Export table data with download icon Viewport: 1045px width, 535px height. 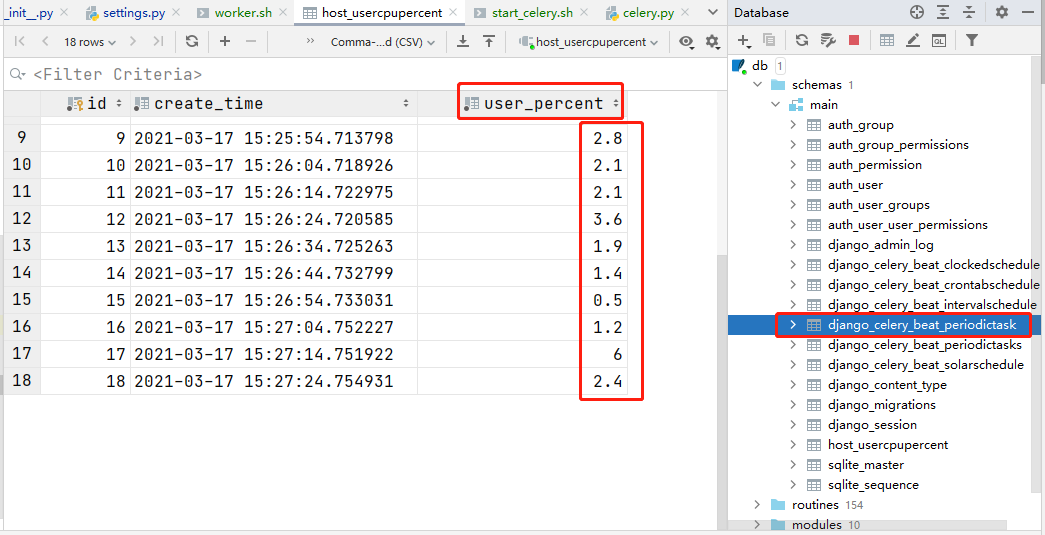click(x=463, y=41)
